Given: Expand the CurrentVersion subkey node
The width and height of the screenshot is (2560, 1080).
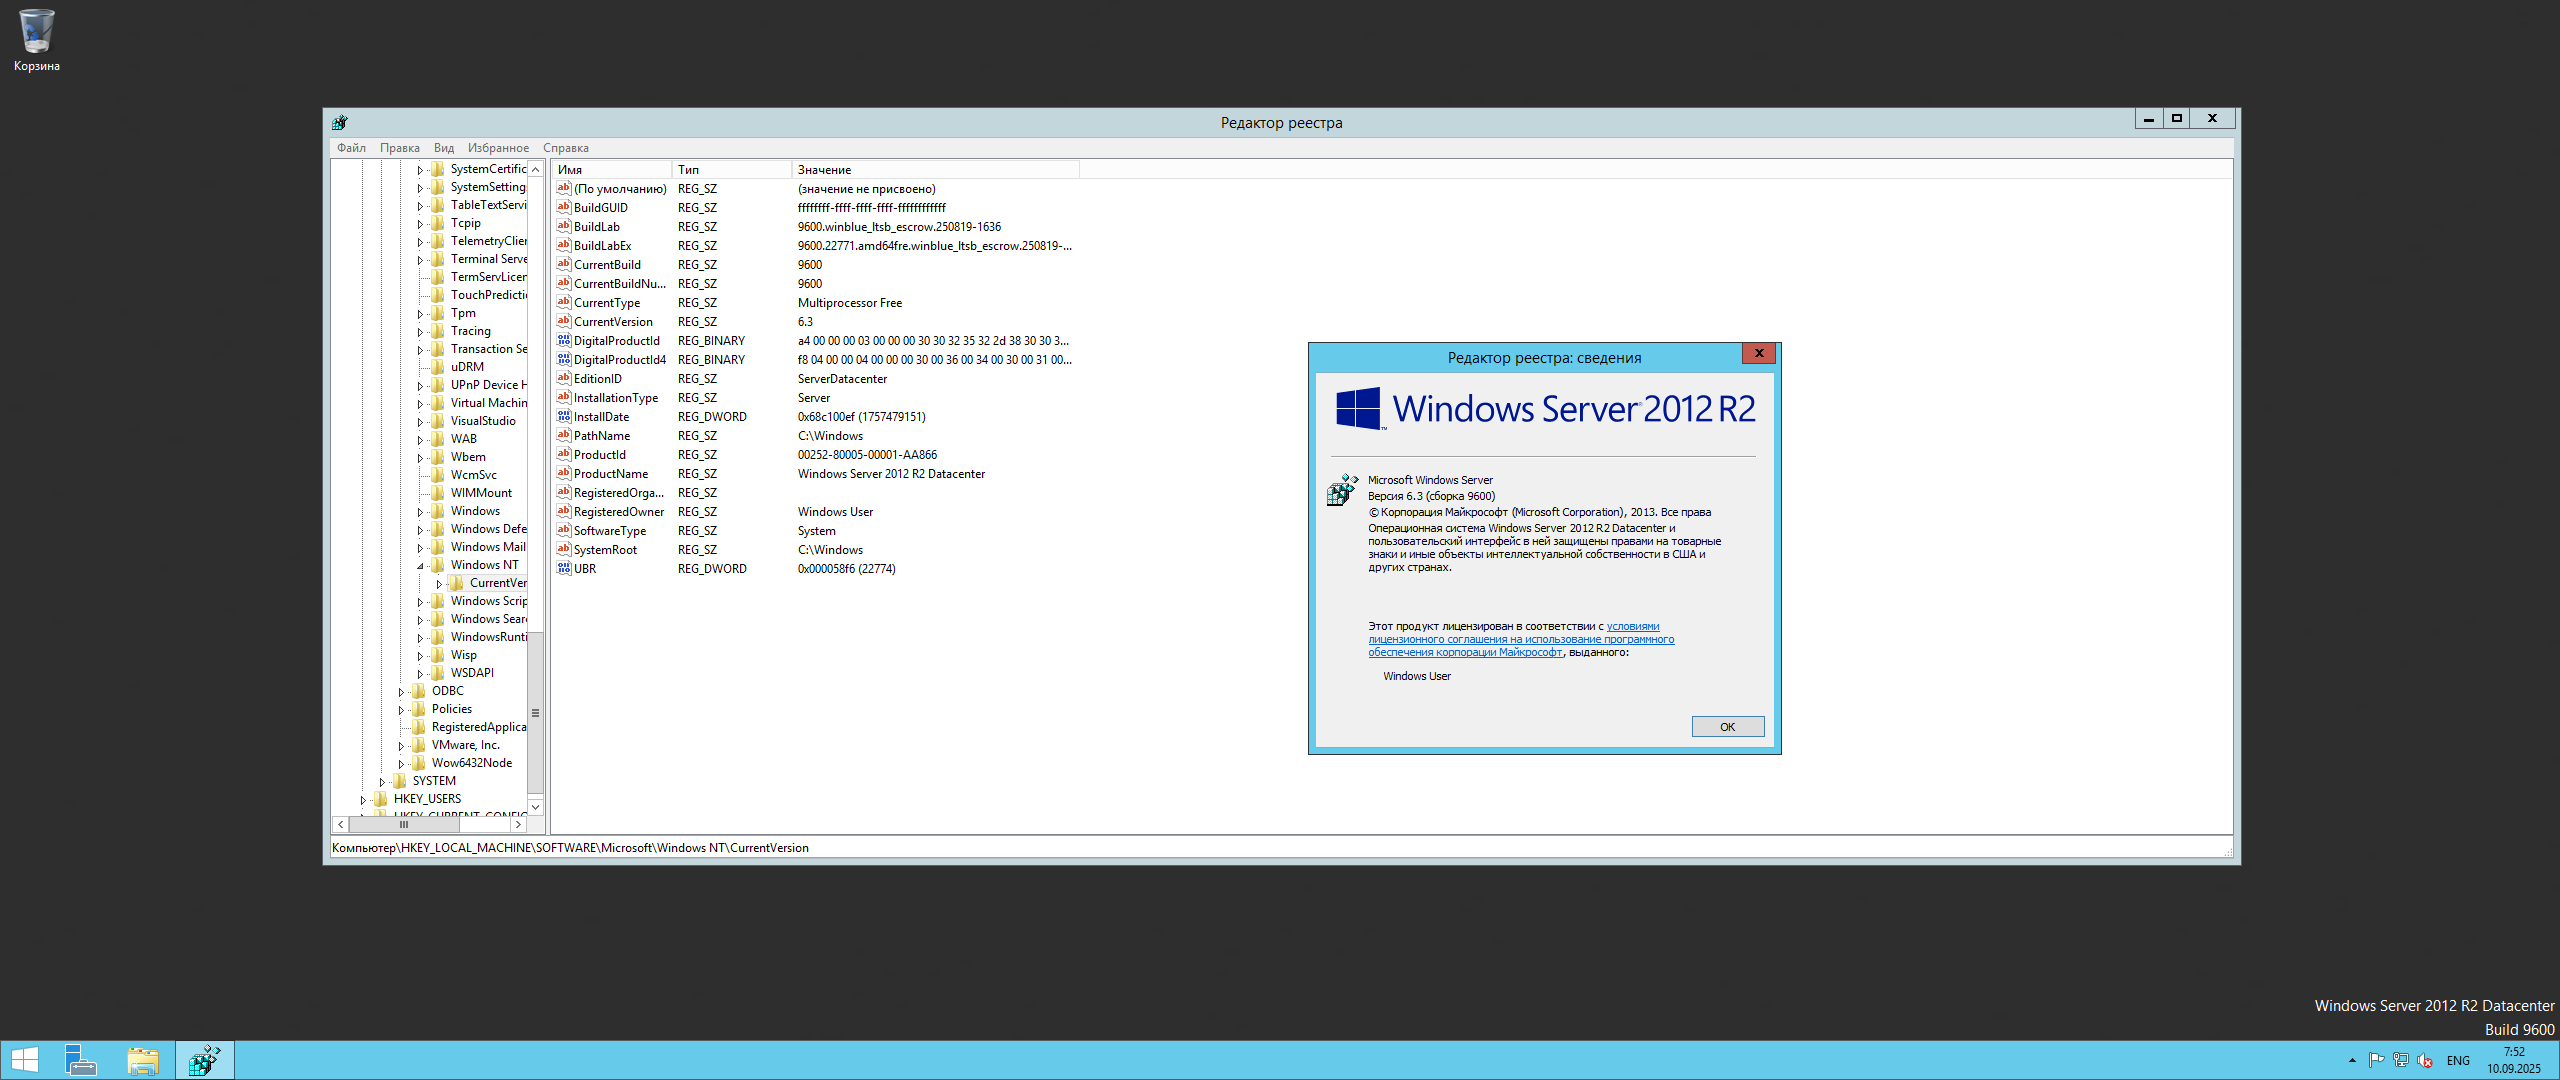Looking at the screenshot, I should point(439,584).
